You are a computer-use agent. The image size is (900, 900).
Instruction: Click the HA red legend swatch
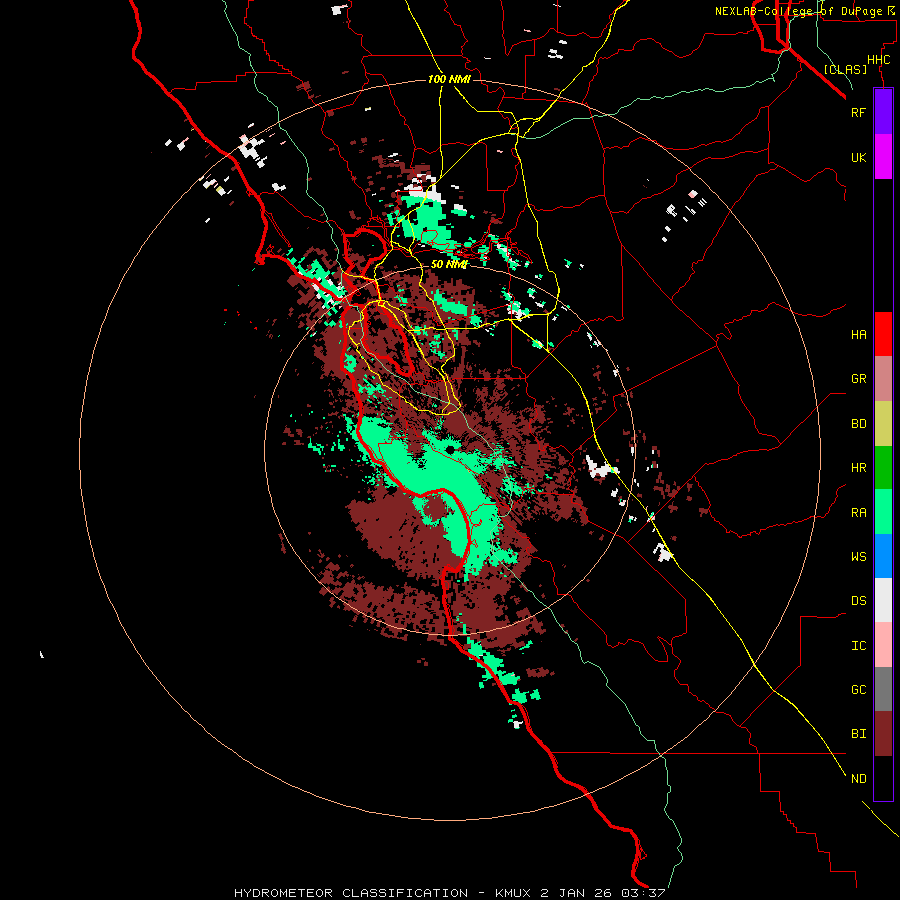click(x=883, y=334)
